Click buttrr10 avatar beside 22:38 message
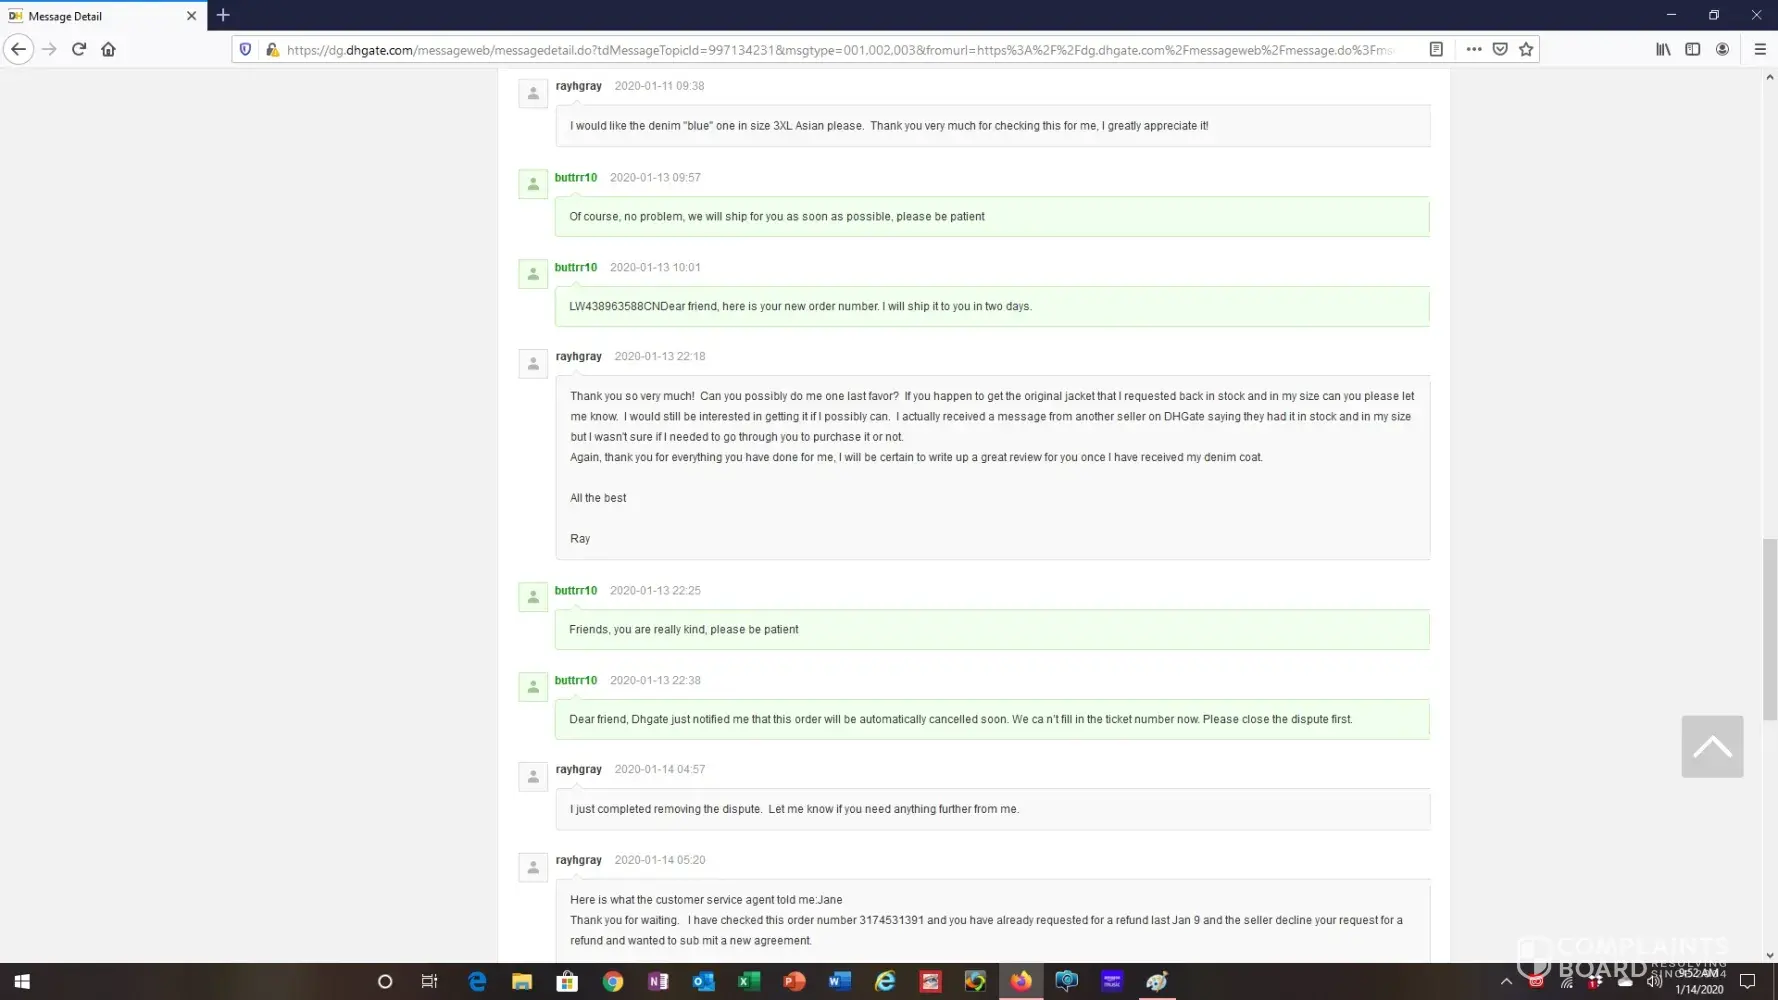Screen dimensions: 1778x1000 [x=533, y=687]
